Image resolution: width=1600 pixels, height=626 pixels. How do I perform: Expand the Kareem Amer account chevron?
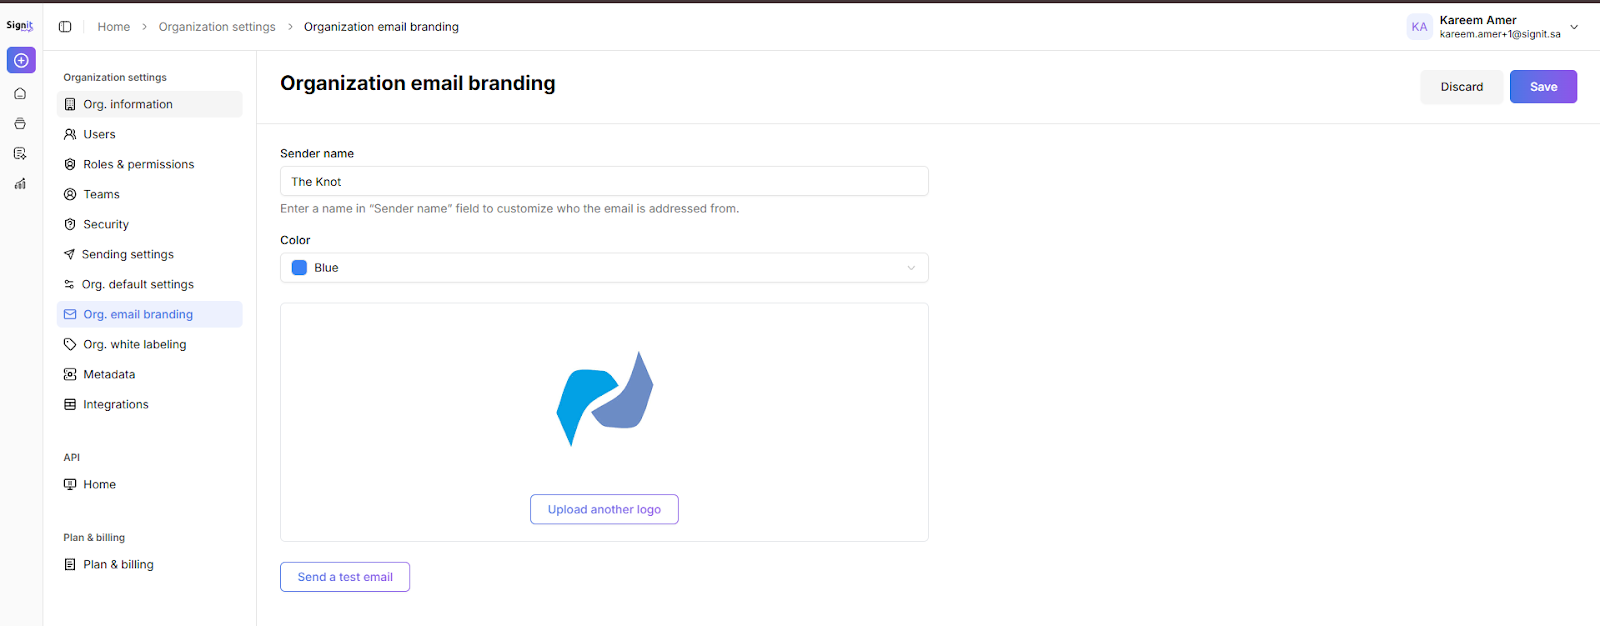click(x=1574, y=27)
